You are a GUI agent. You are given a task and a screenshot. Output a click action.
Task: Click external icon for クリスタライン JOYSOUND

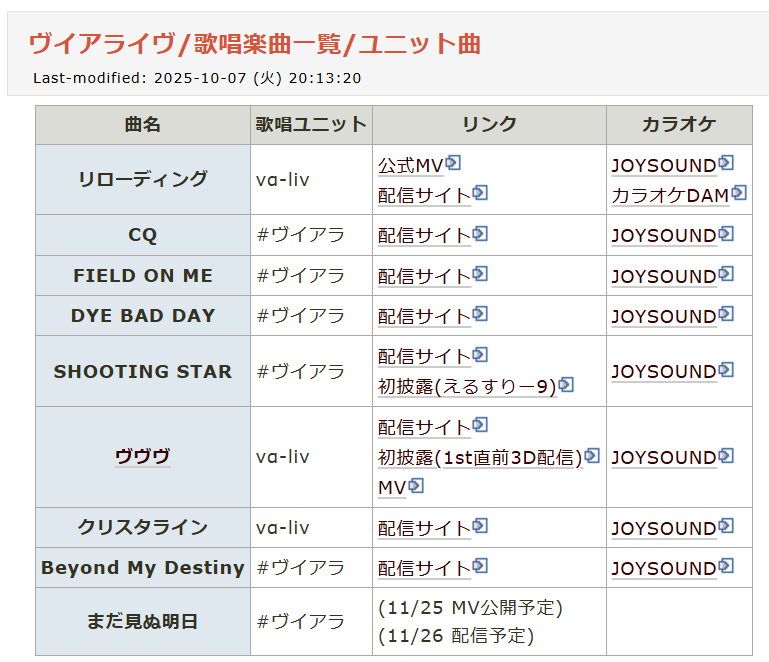[726, 526]
